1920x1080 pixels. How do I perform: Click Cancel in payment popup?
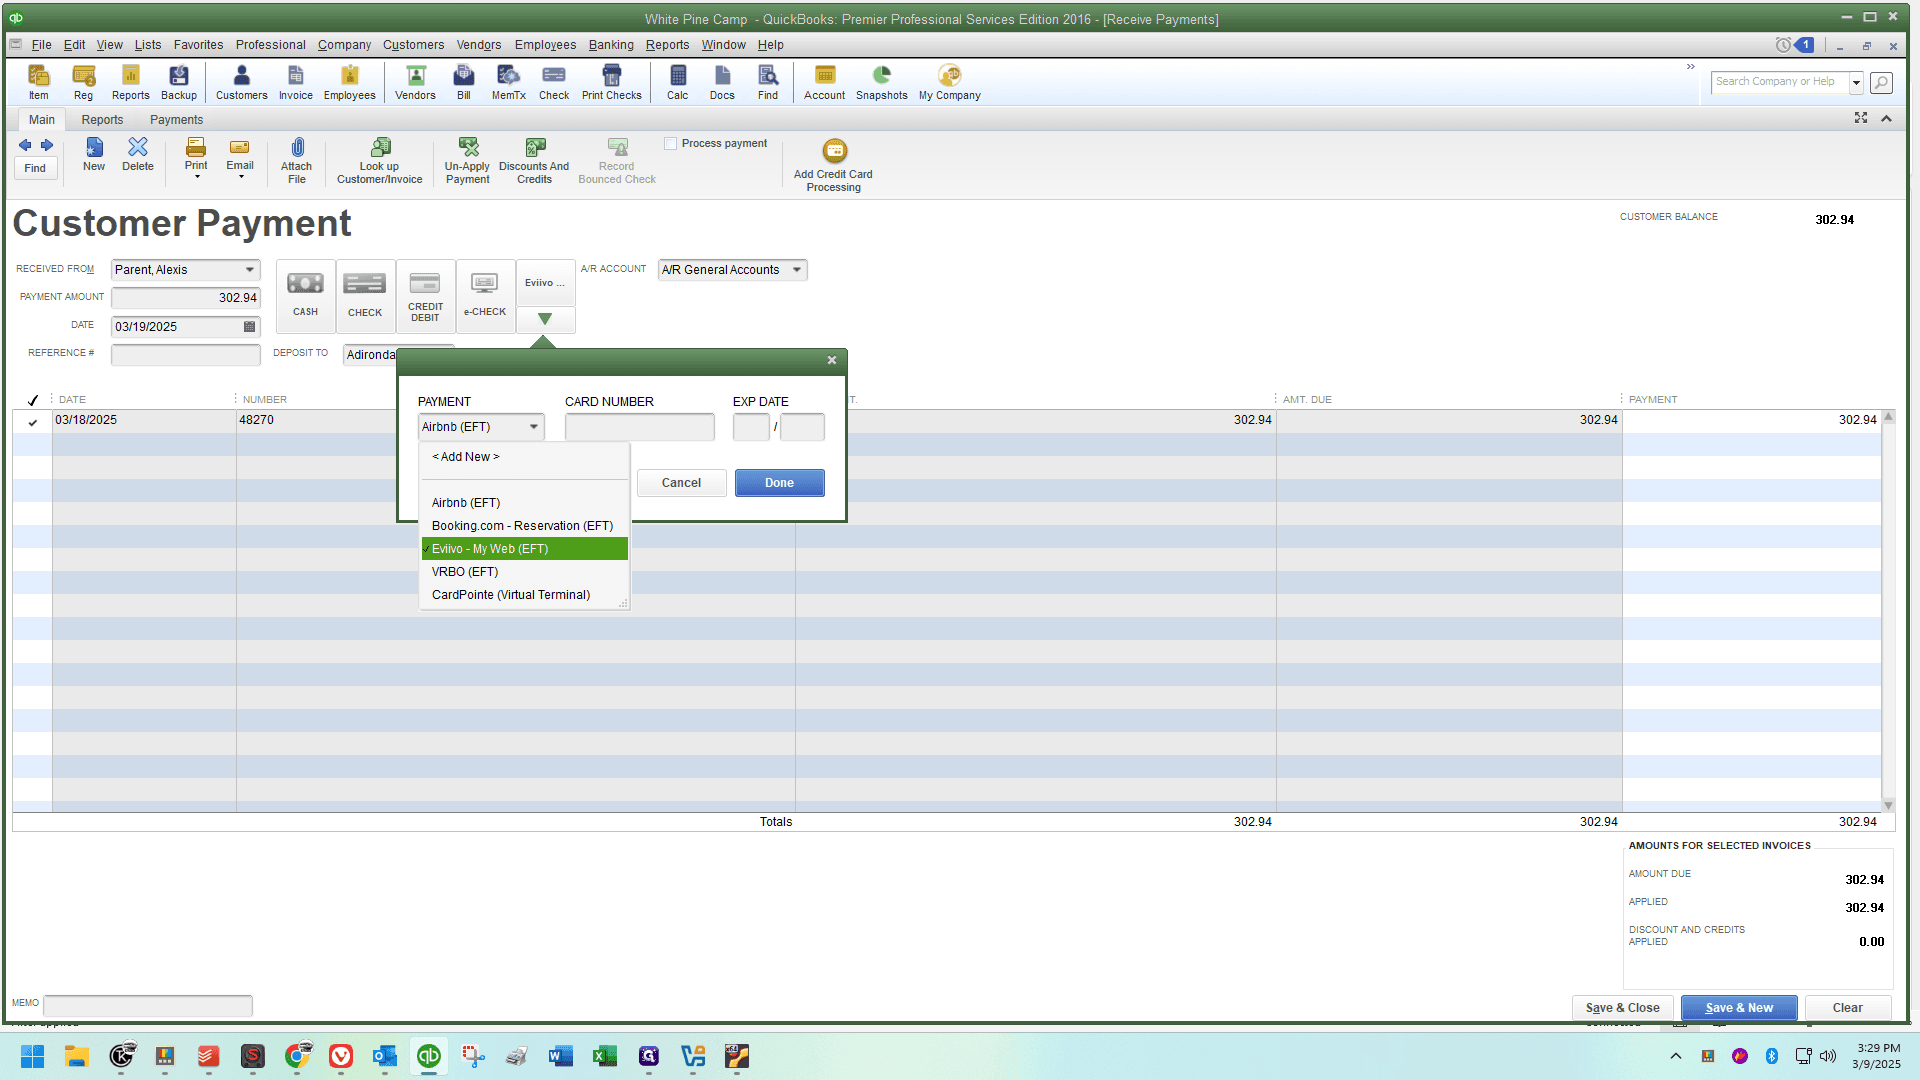tap(682, 483)
